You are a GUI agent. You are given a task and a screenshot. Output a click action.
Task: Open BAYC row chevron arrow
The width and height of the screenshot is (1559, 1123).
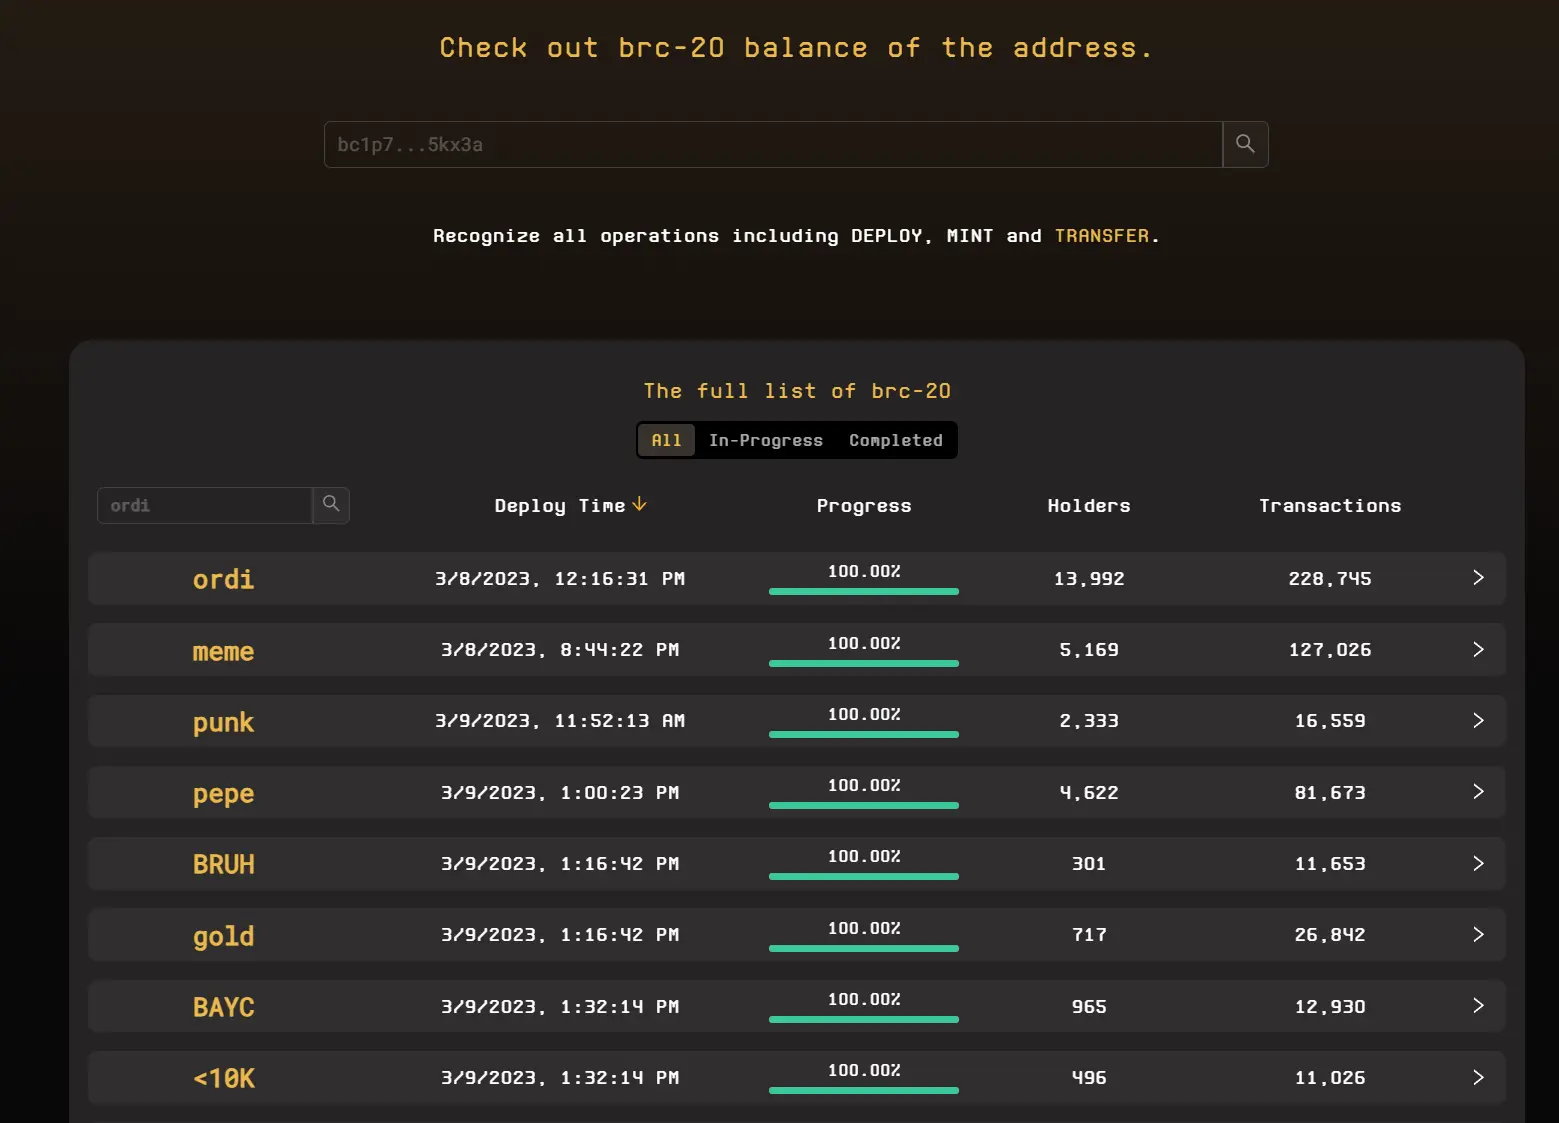(x=1478, y=1006)
